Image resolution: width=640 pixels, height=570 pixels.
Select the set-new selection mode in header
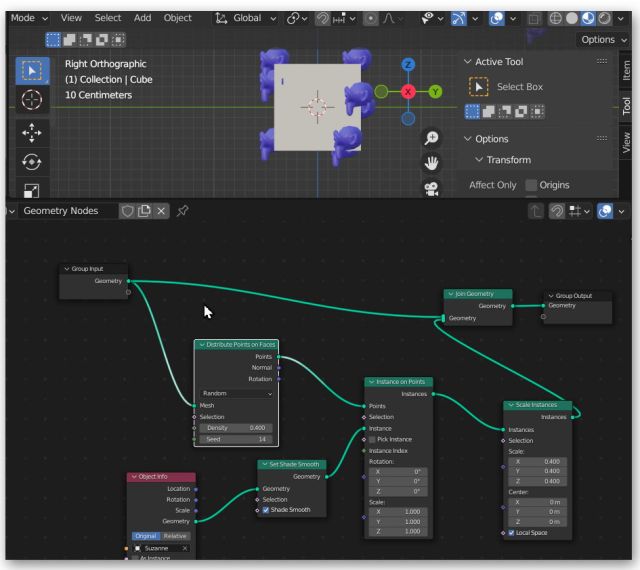(x=53, y=40)
